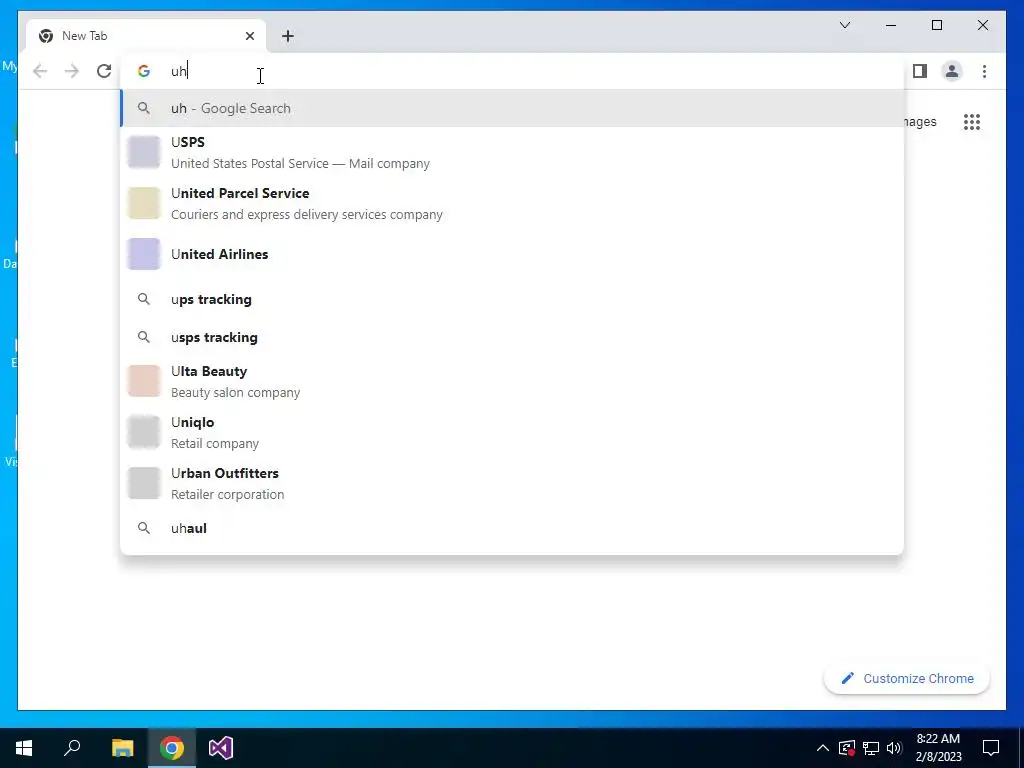Open the notification center icon
This screenshot has height=768, width=1024.
click(991, 748)
